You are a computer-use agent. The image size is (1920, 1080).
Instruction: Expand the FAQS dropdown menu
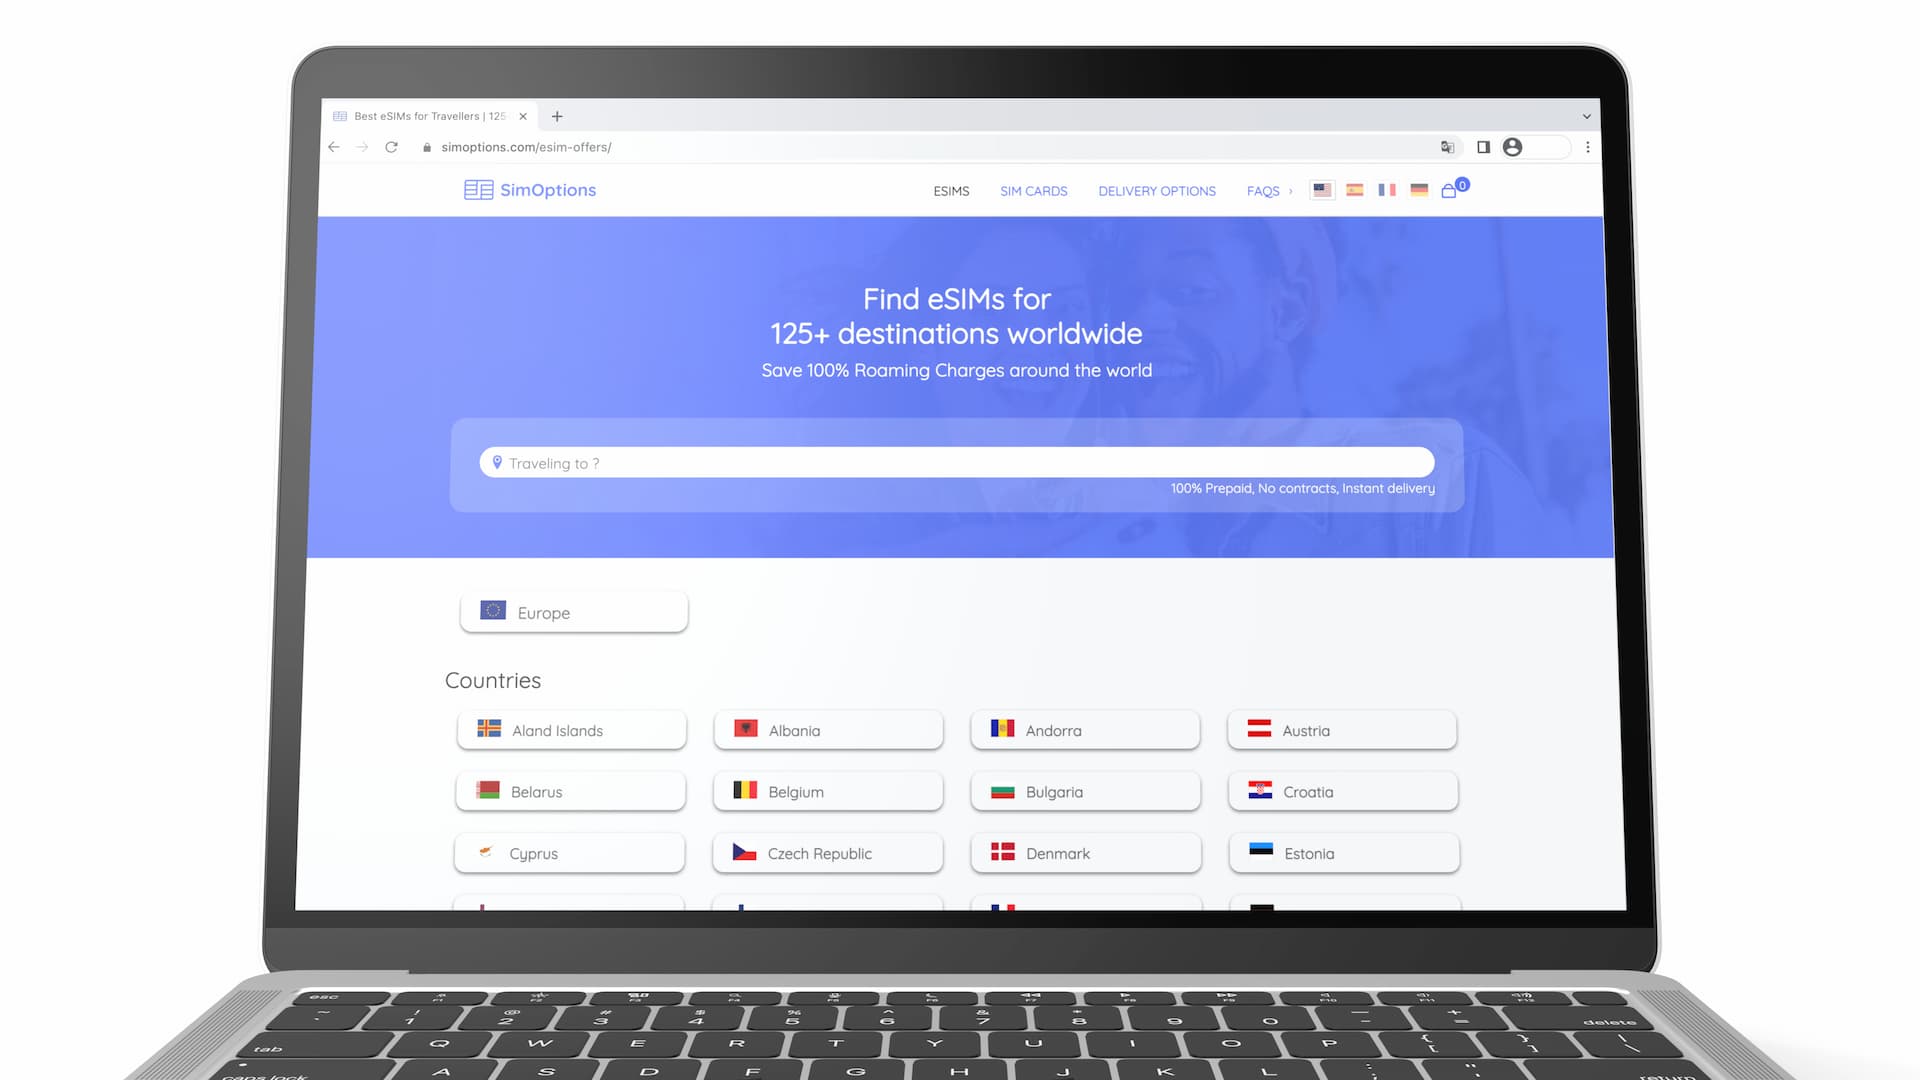pyautogui.click(x=1270, y=189)
